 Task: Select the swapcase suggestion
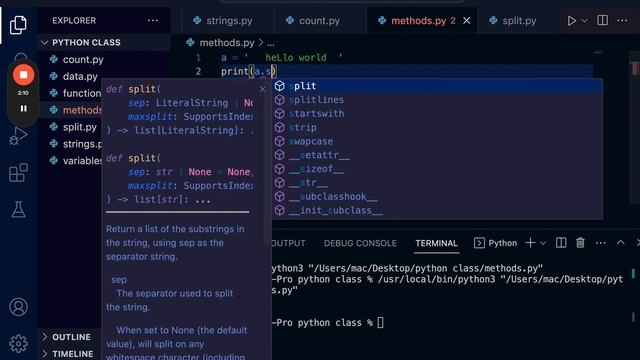[x=437, y=141]
